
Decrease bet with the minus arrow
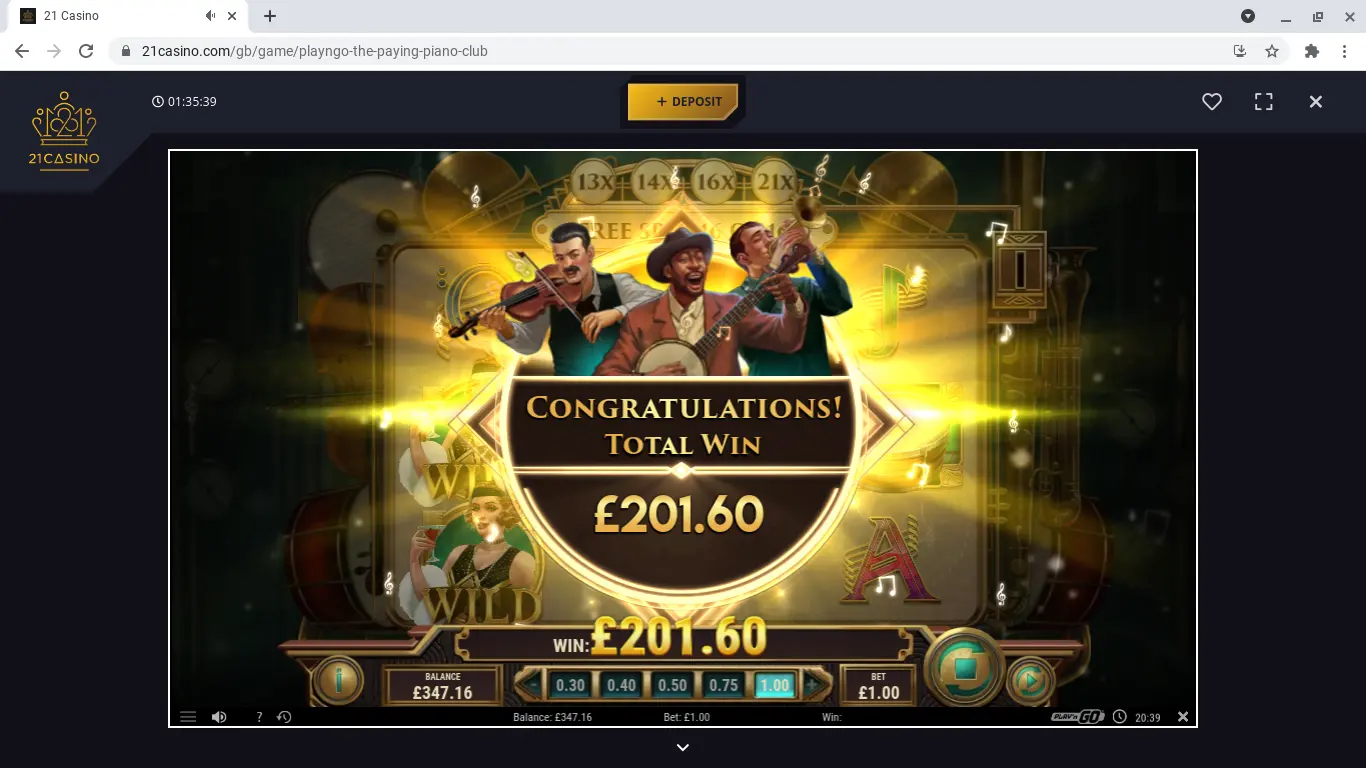click(532, 685)
